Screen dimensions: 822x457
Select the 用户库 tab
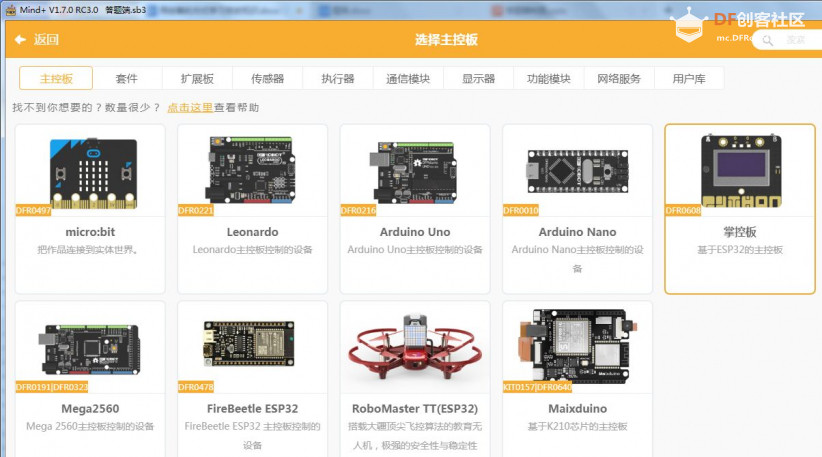tap(689, 79)
